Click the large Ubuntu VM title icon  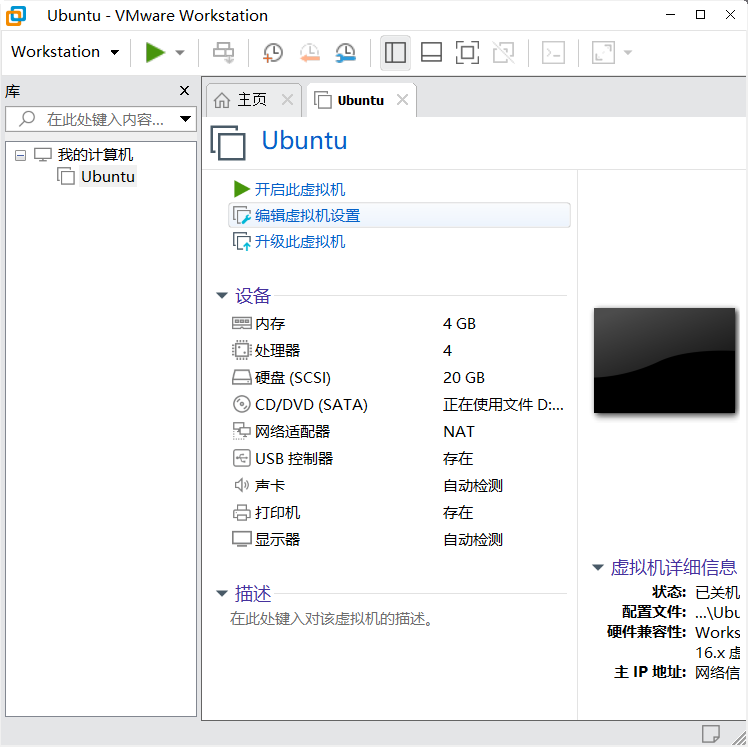tap(228, 142)
